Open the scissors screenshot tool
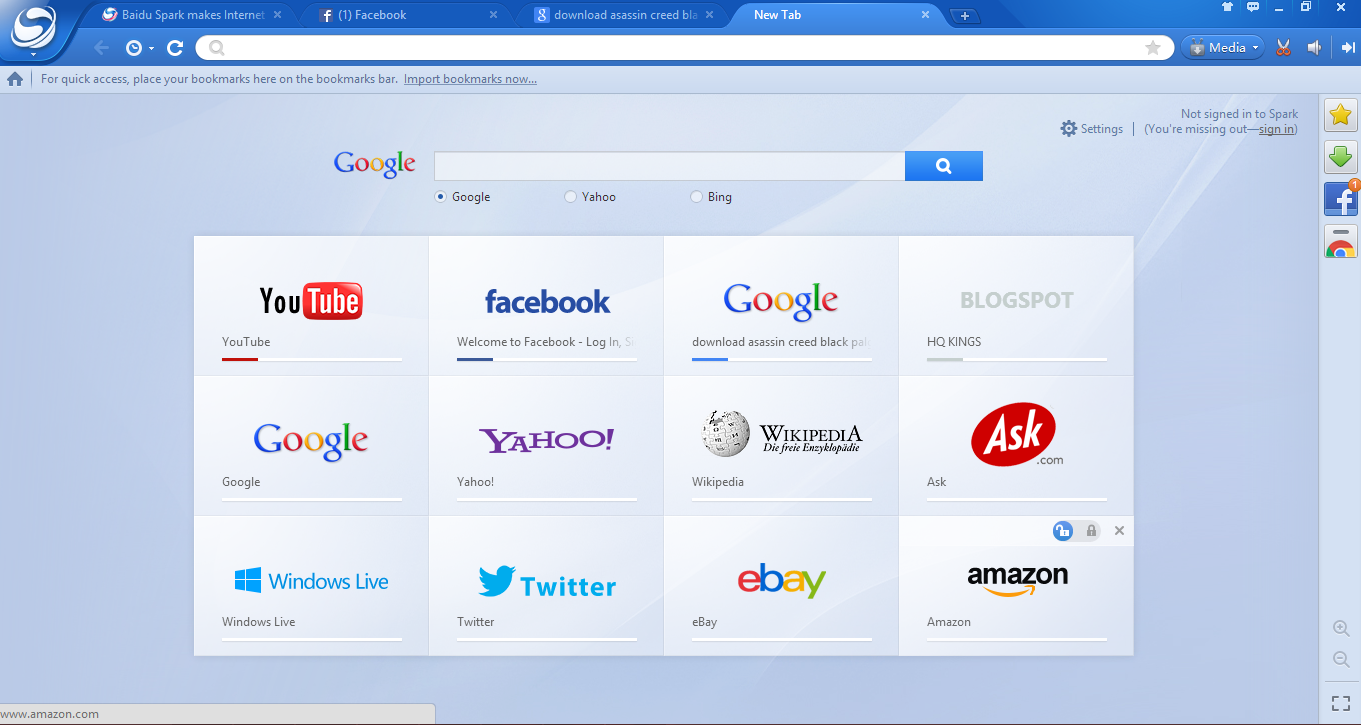 pyautogui.click(x=1284, y=47)
